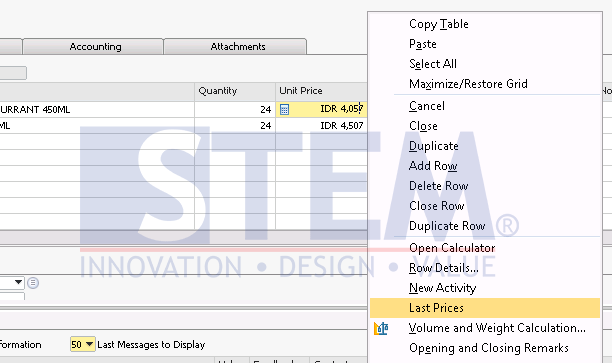The width and height of the screenshot is (612, 363).
Task: Click Close Row menu item
Action: coord(484,206)
